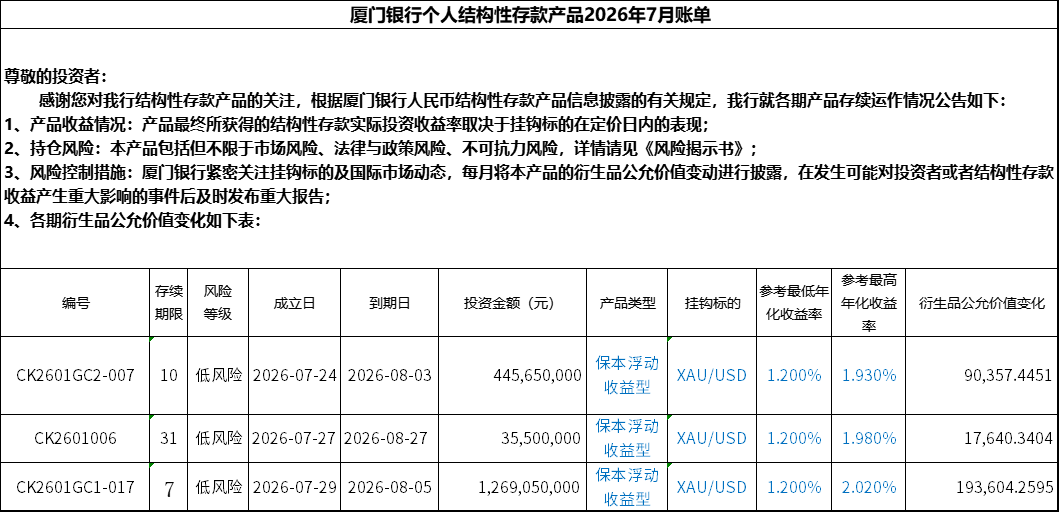
Task: Click the line starting 2、持仓风险
Action: [381, 148]
